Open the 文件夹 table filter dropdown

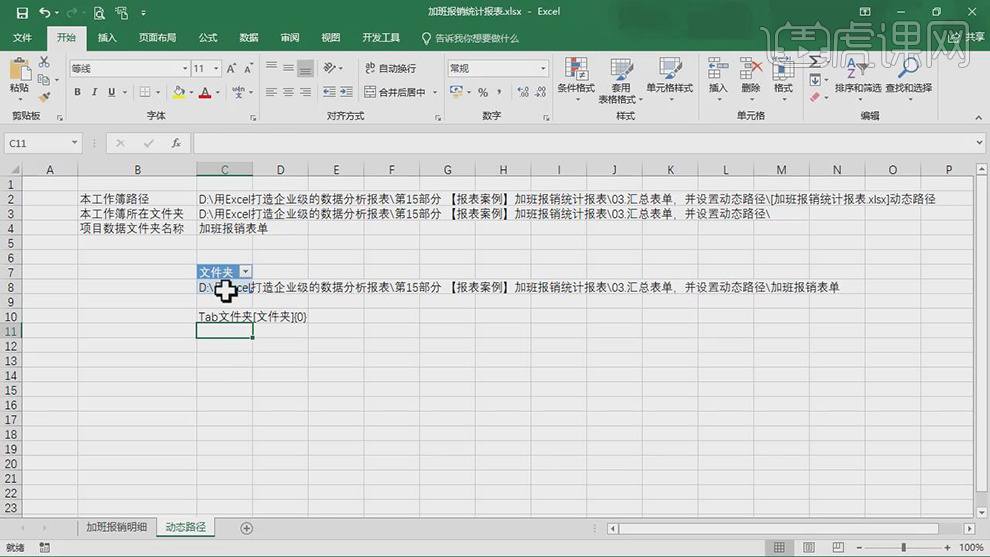pyautogui.click(x=245, y=272)
